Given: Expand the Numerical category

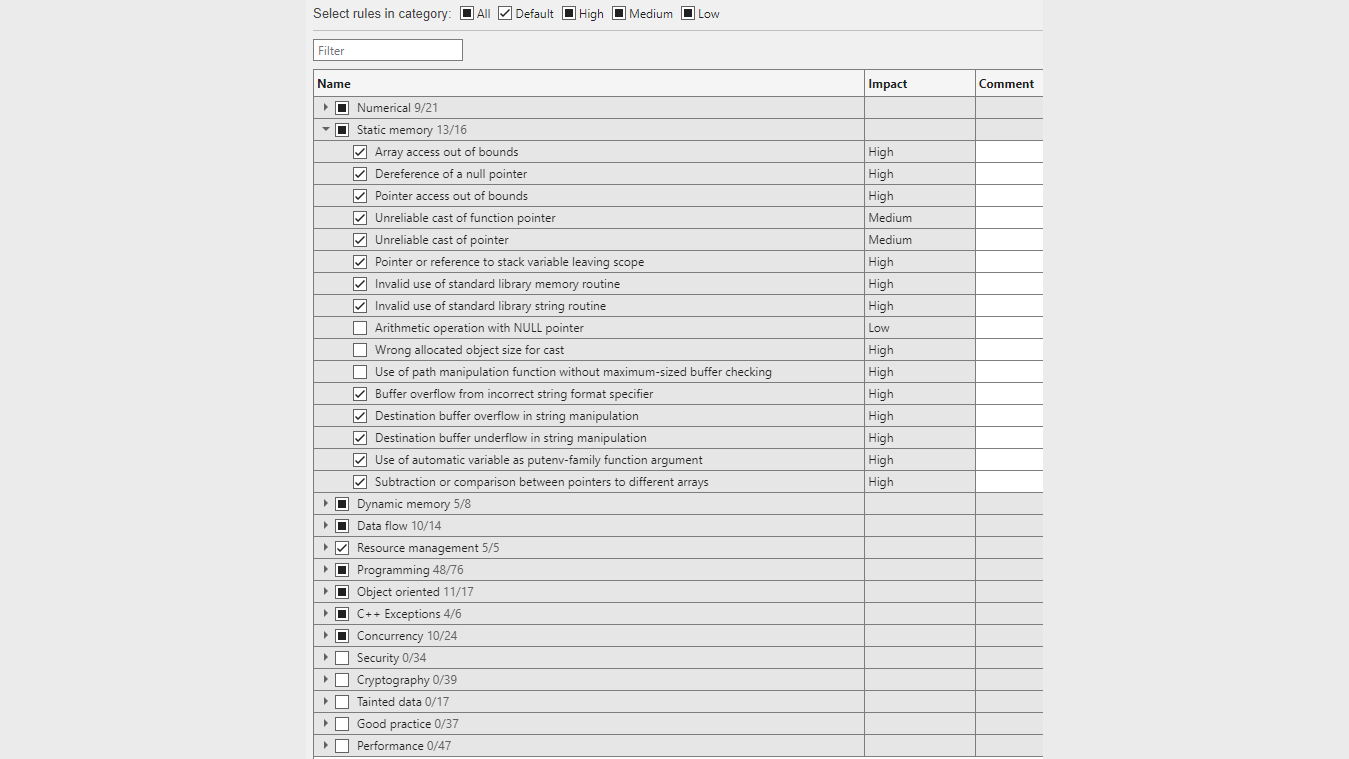Looking at the screenshot, I should [x=325, y=108].
